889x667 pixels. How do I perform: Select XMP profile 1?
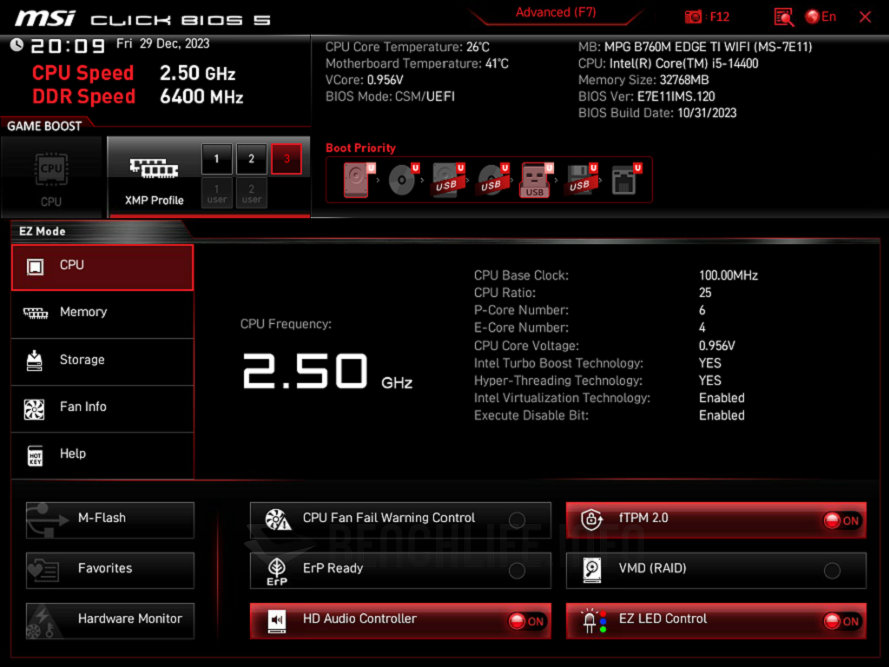[x=217, y=159]
